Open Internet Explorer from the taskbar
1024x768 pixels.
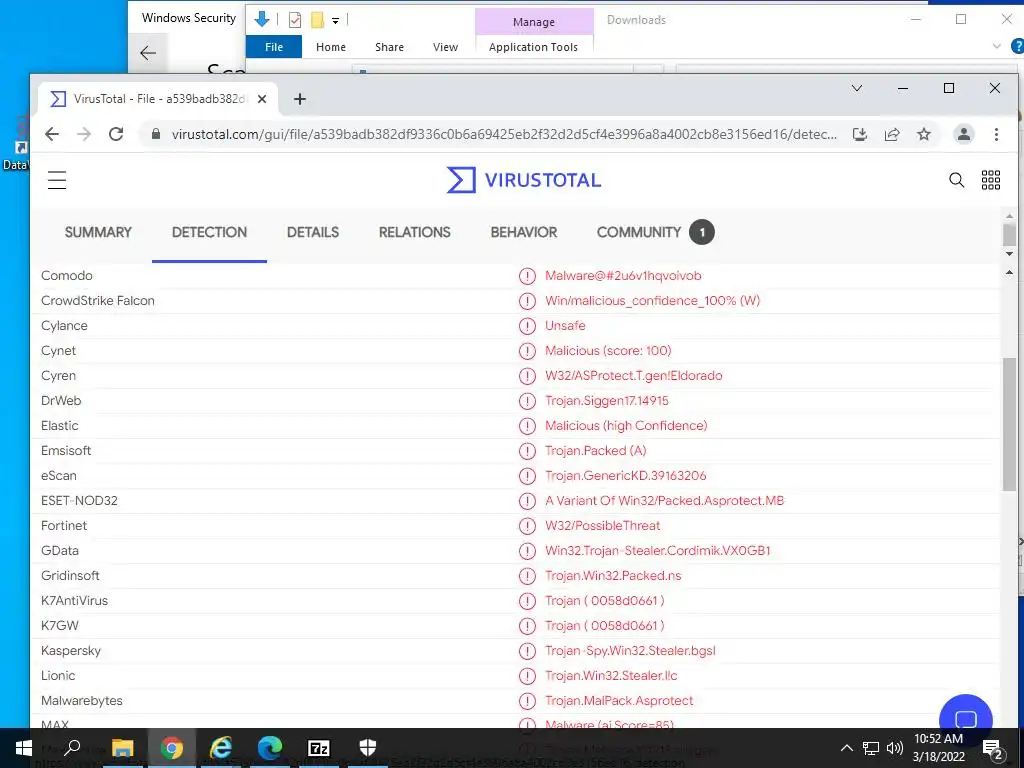pos(221,748)
